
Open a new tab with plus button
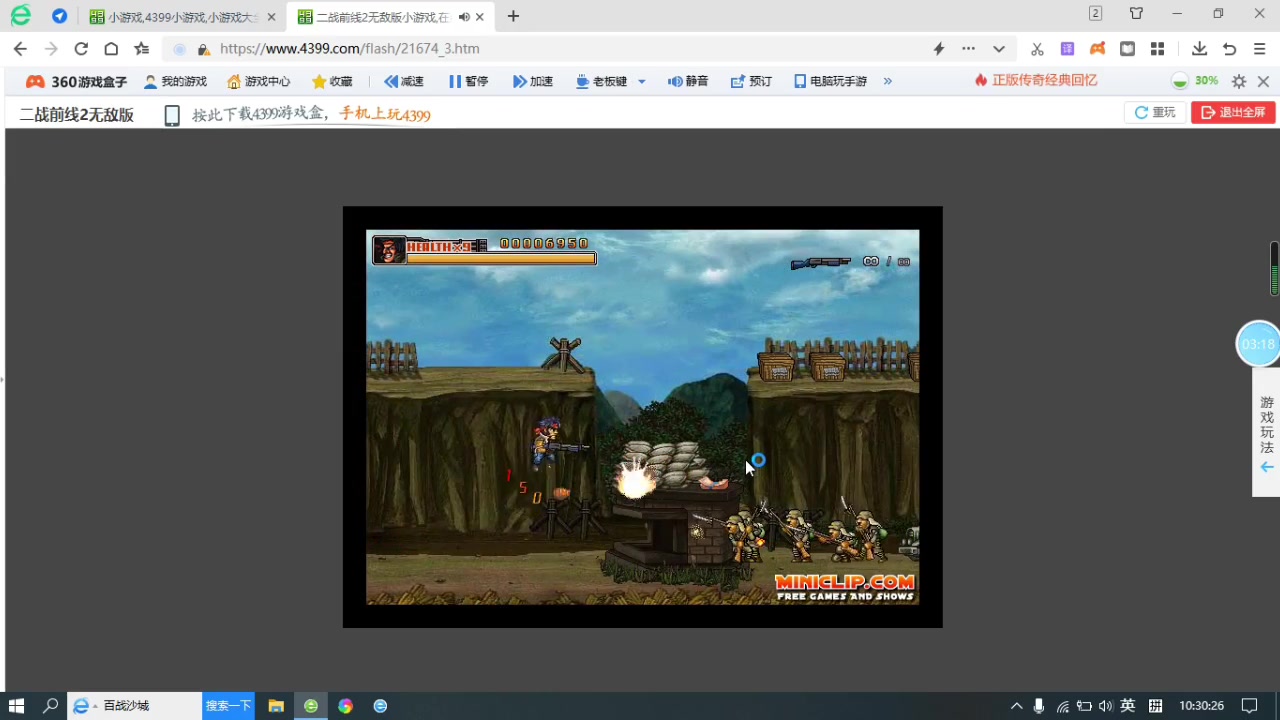[x=513, y=16]
